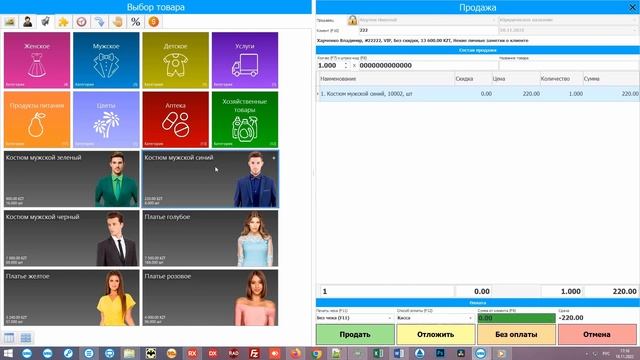Viewport: 640px width, 360px height.
Task: Open the payment method dropdown Касса
Action: [x=435, y=318]
